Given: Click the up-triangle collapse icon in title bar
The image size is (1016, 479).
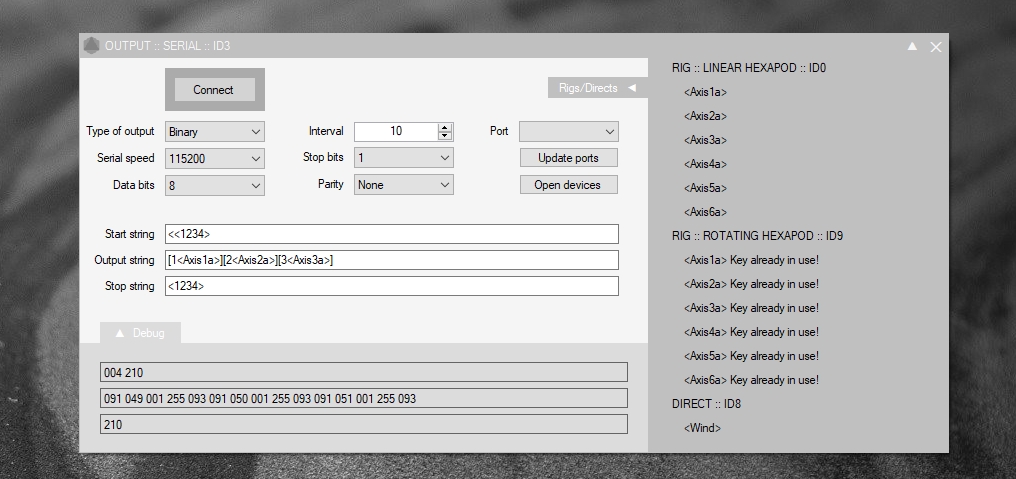Looking at the screenshot, I should coord(912,46).
